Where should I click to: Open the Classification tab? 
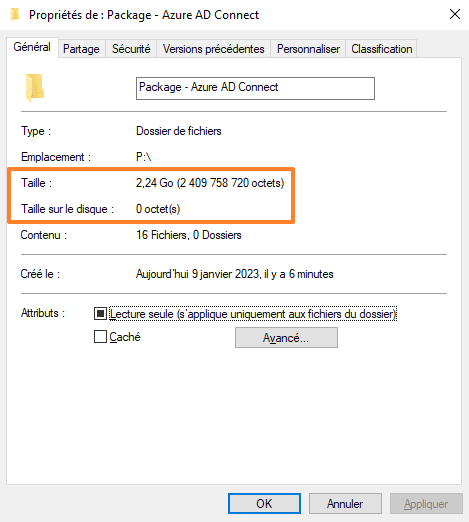pos(381,49)
